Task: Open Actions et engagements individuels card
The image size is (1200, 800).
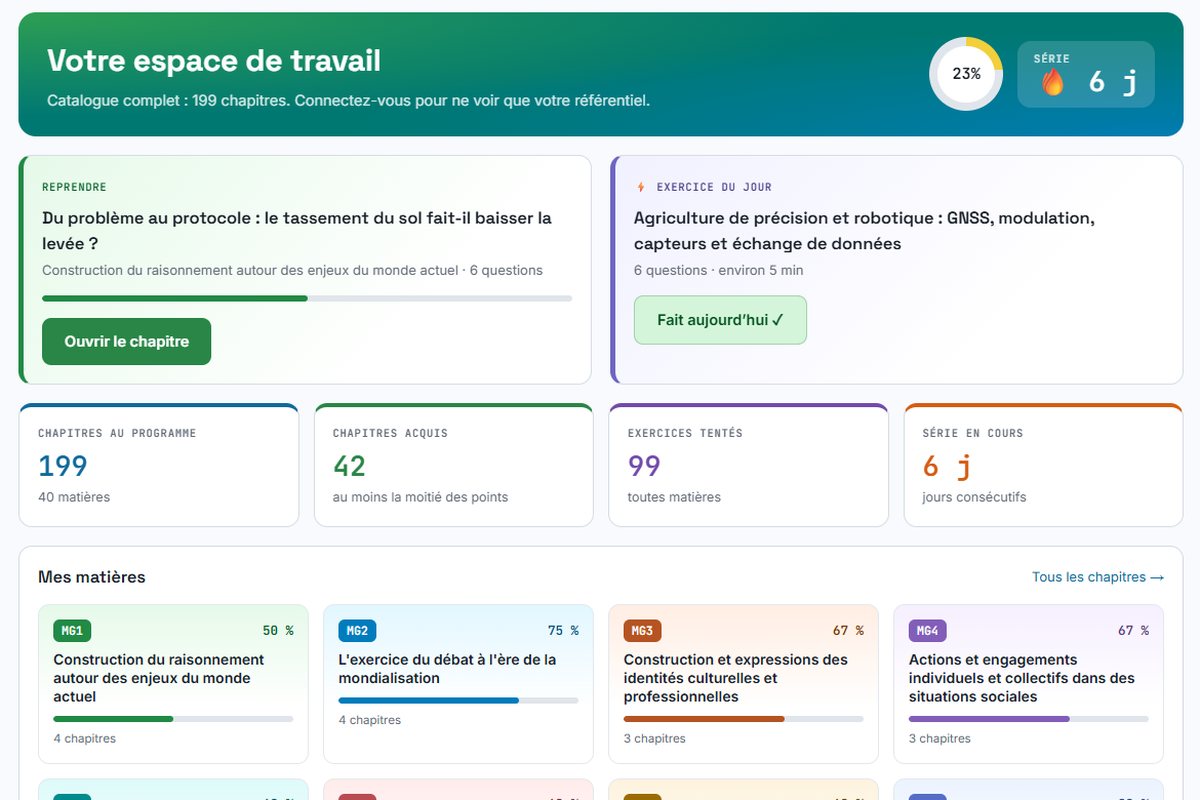Action: point(1028,684)
